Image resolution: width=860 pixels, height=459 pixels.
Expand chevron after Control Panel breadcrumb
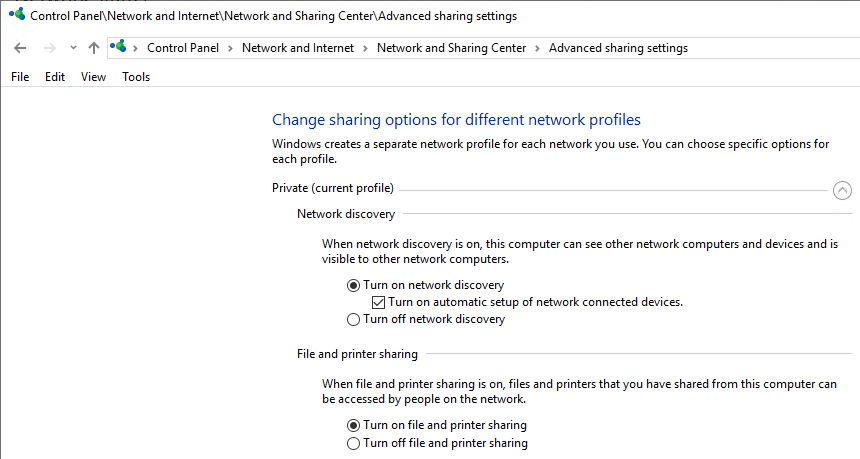230,48
